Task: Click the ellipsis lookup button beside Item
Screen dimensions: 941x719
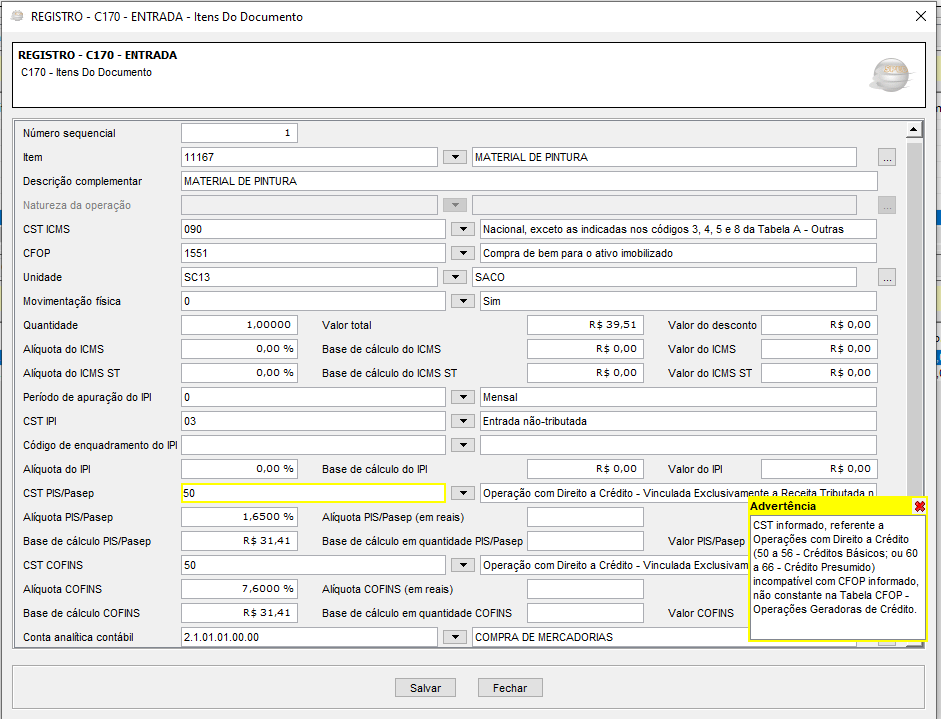Action: [887, 157]
